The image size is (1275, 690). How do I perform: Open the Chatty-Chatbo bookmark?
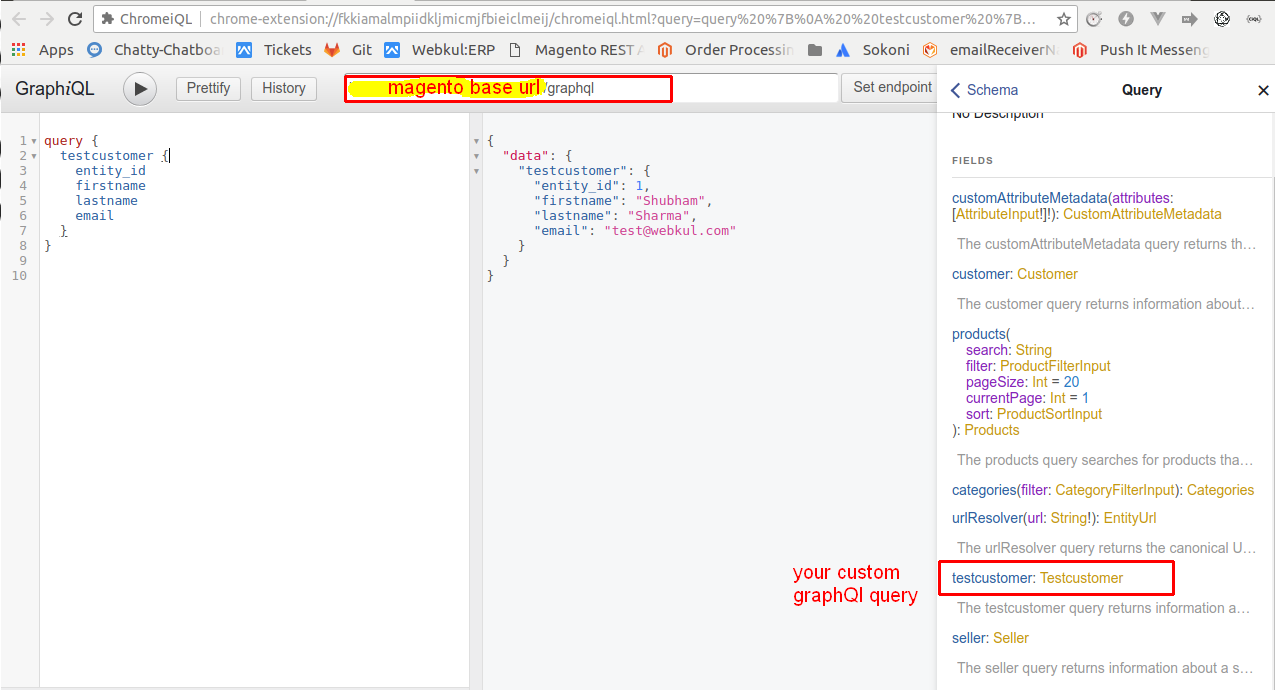point(153,50)
